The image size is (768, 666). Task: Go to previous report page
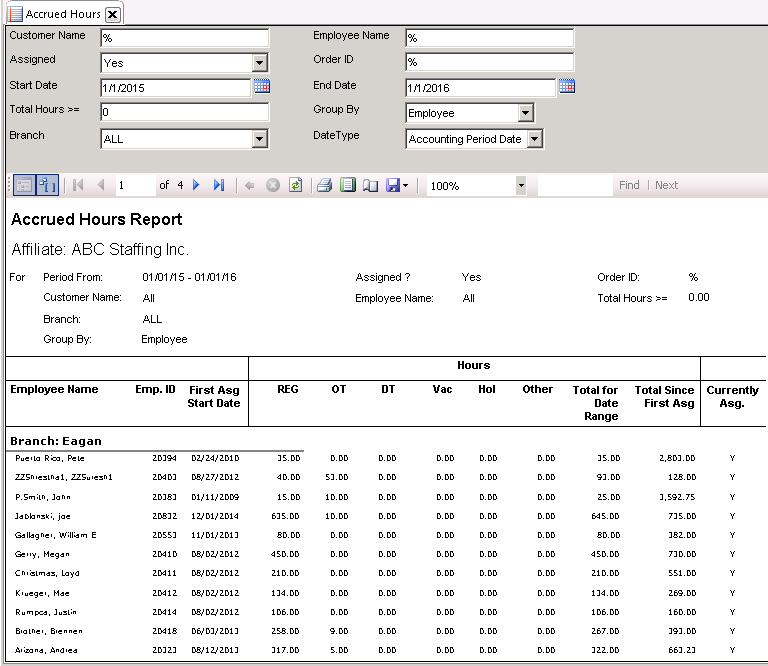101,185
